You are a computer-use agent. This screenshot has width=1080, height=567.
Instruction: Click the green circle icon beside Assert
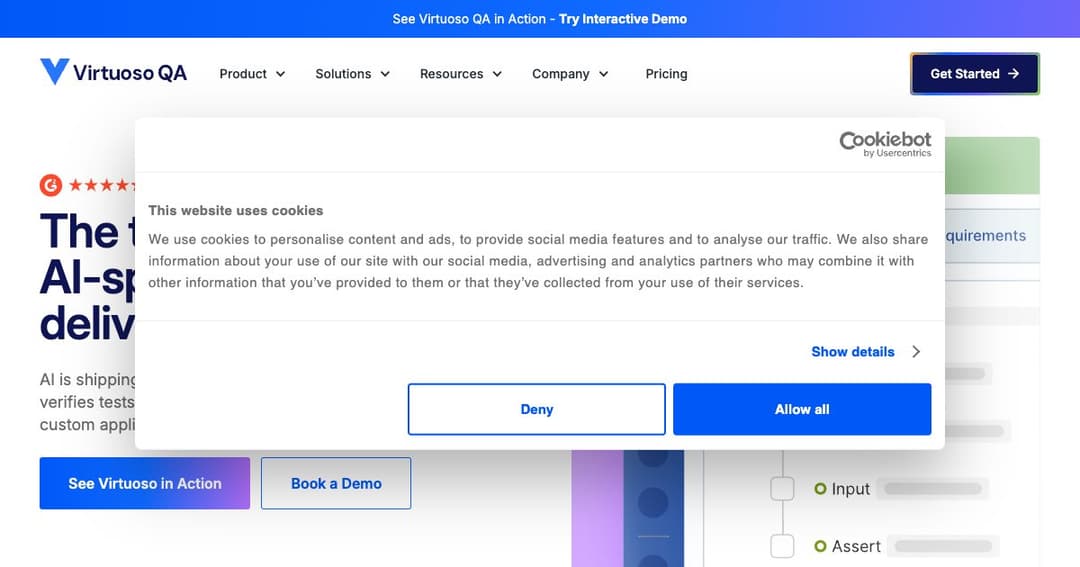pos(820,546)
